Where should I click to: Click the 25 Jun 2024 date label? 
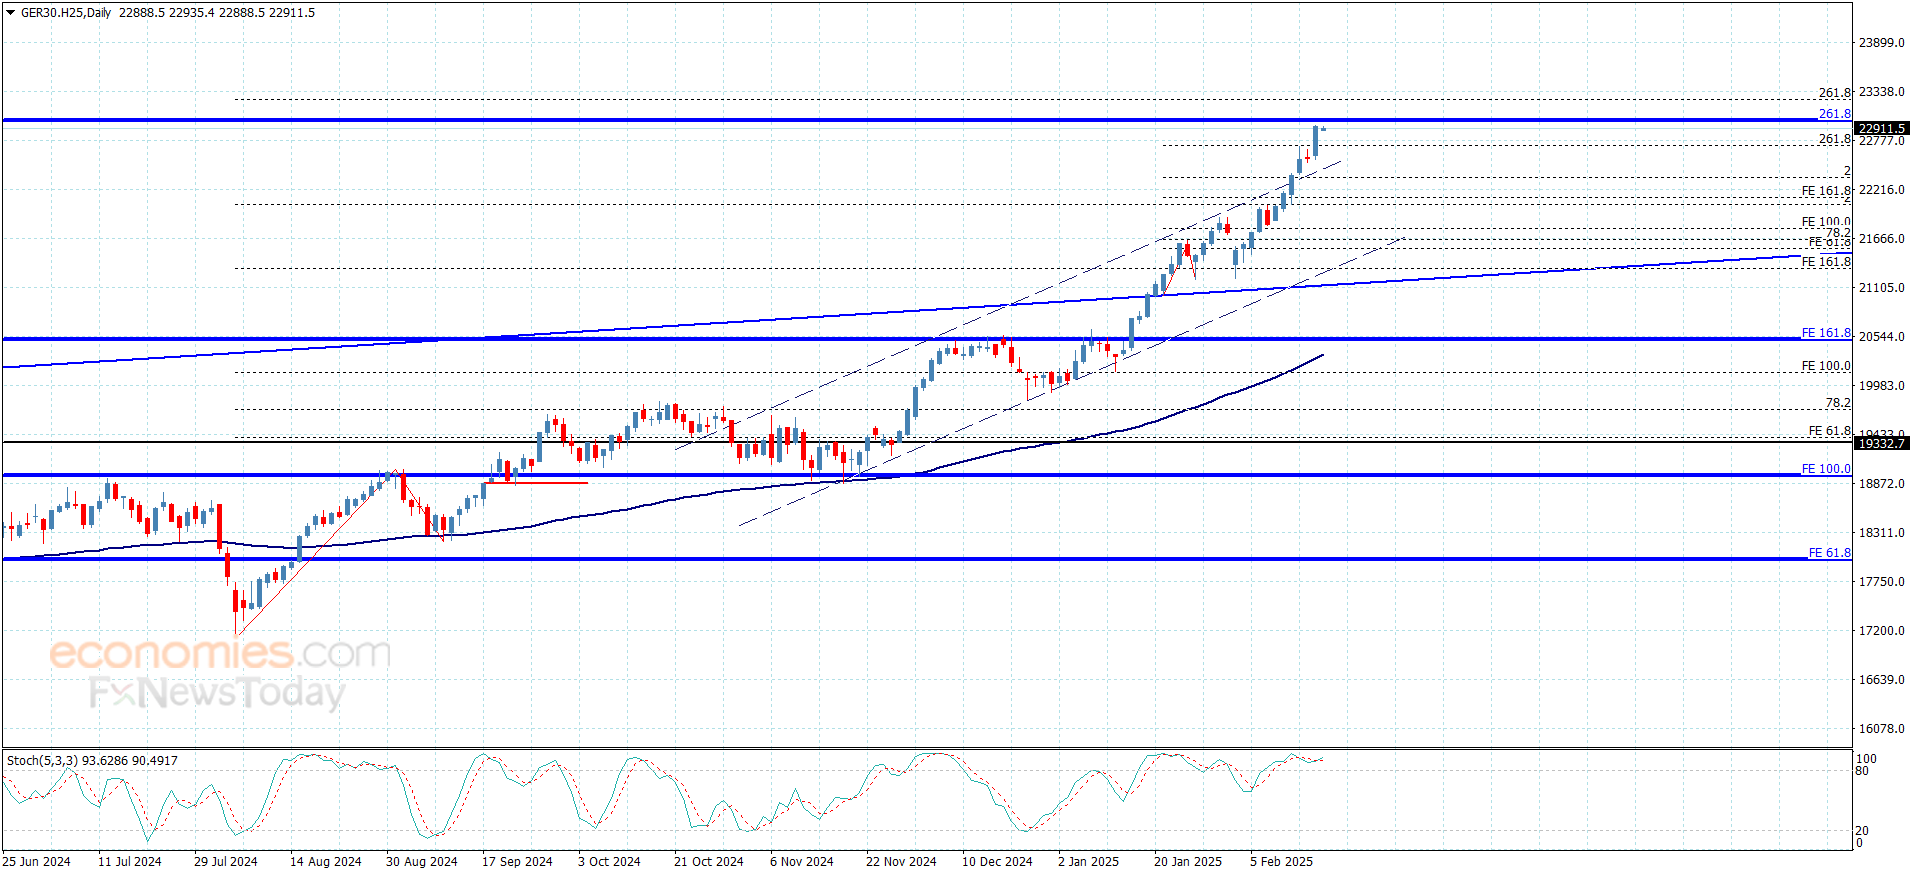(x=37, y=862)
